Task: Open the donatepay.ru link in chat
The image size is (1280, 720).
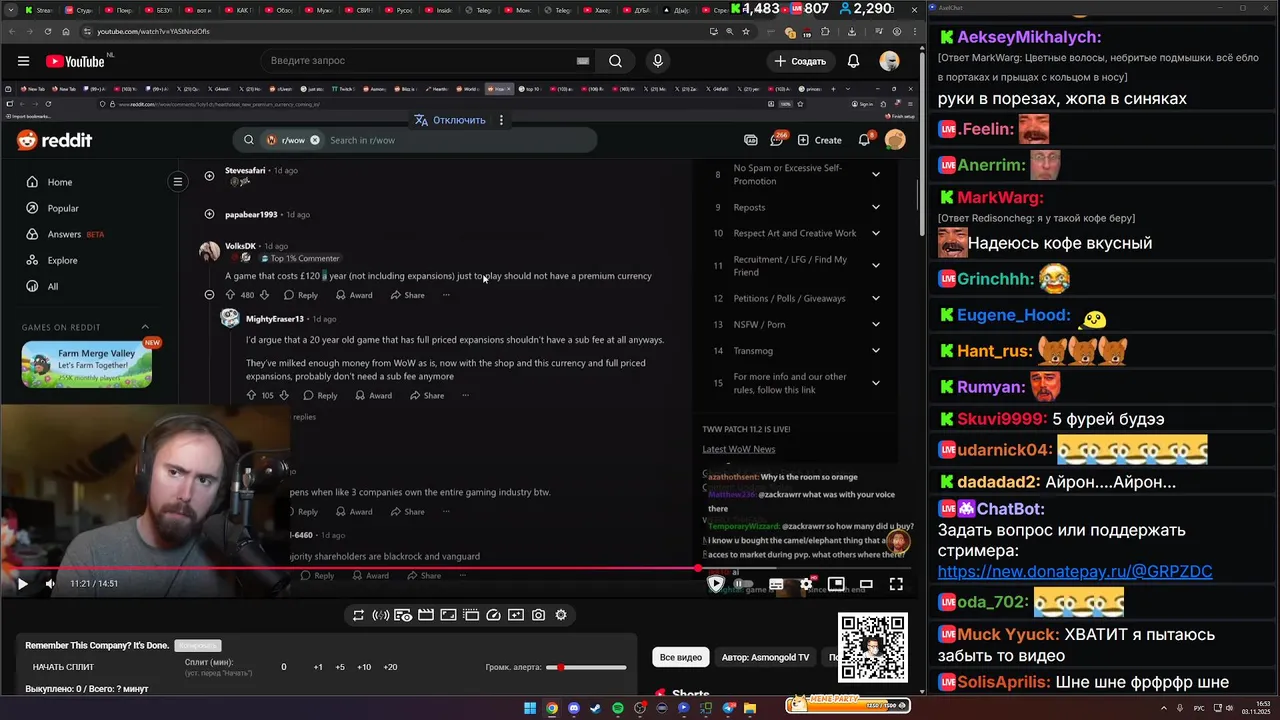Action: coord(1075,572)
